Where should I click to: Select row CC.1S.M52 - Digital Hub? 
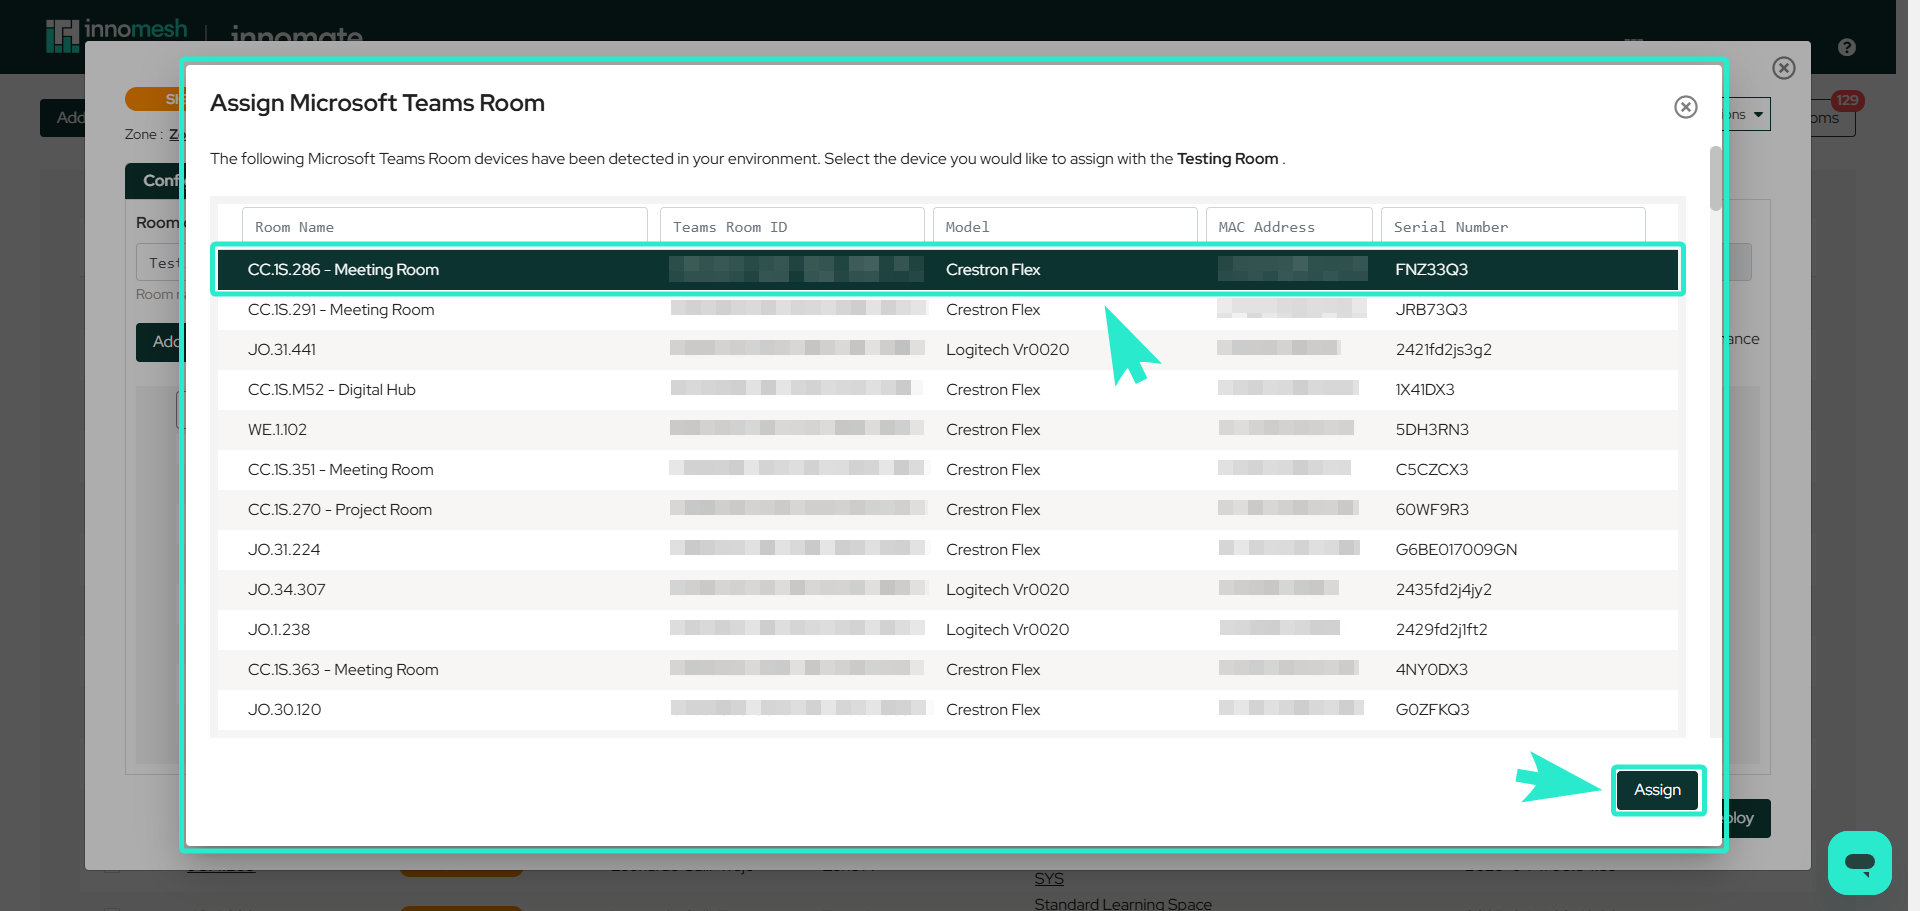pos(947,390)
